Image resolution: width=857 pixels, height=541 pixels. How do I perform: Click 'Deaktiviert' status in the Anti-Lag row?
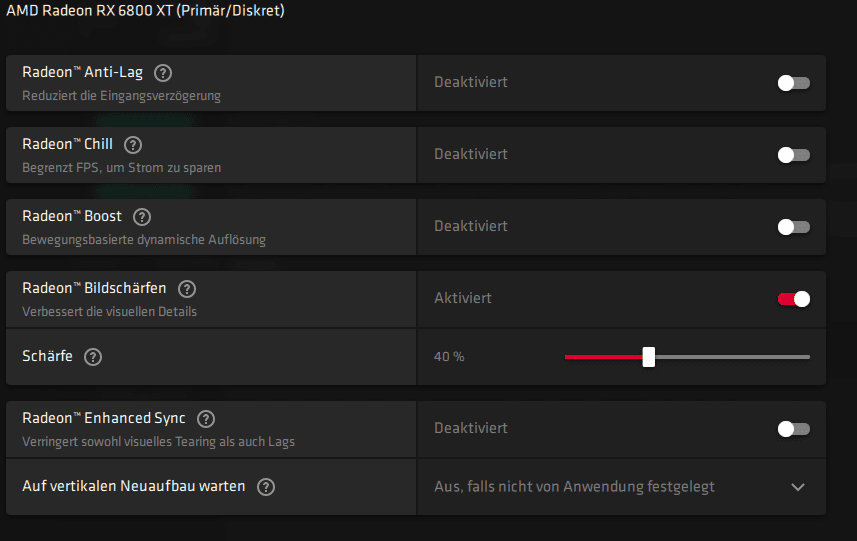click(471, 83)
